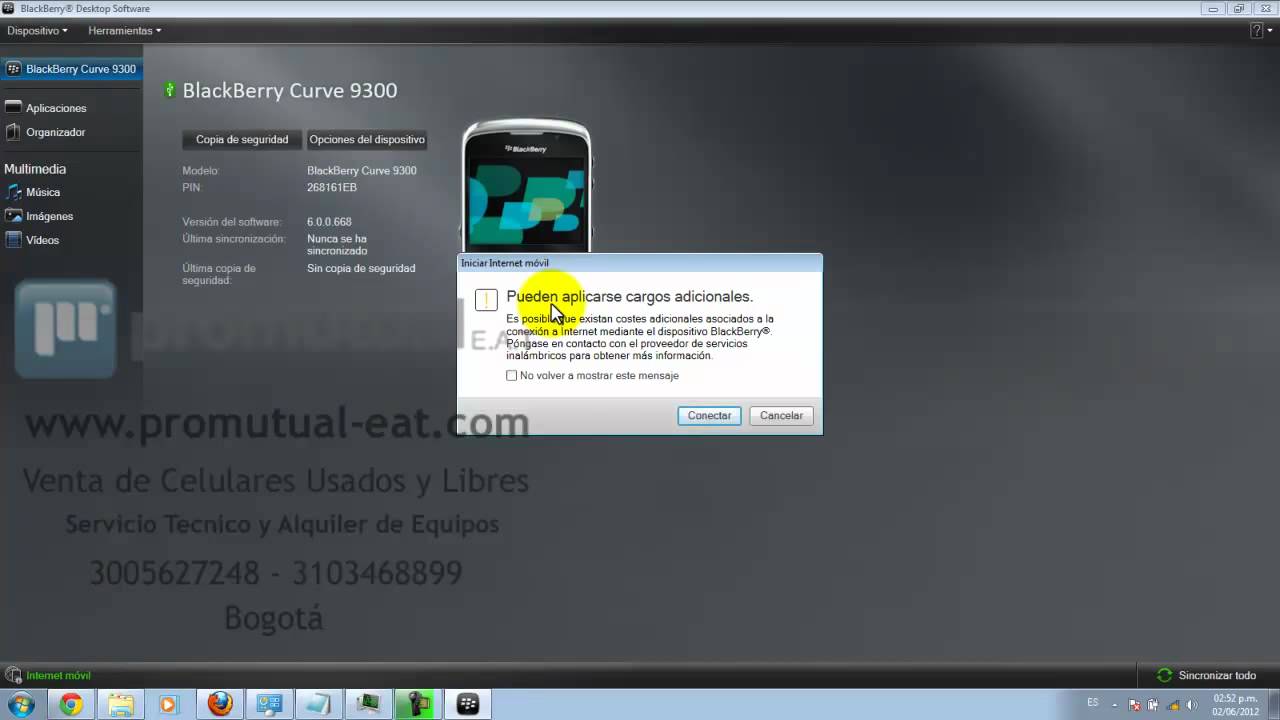Open Windows Explorer from the taskbar
This screenshot has height=720, width=1280.
[120, 704]
